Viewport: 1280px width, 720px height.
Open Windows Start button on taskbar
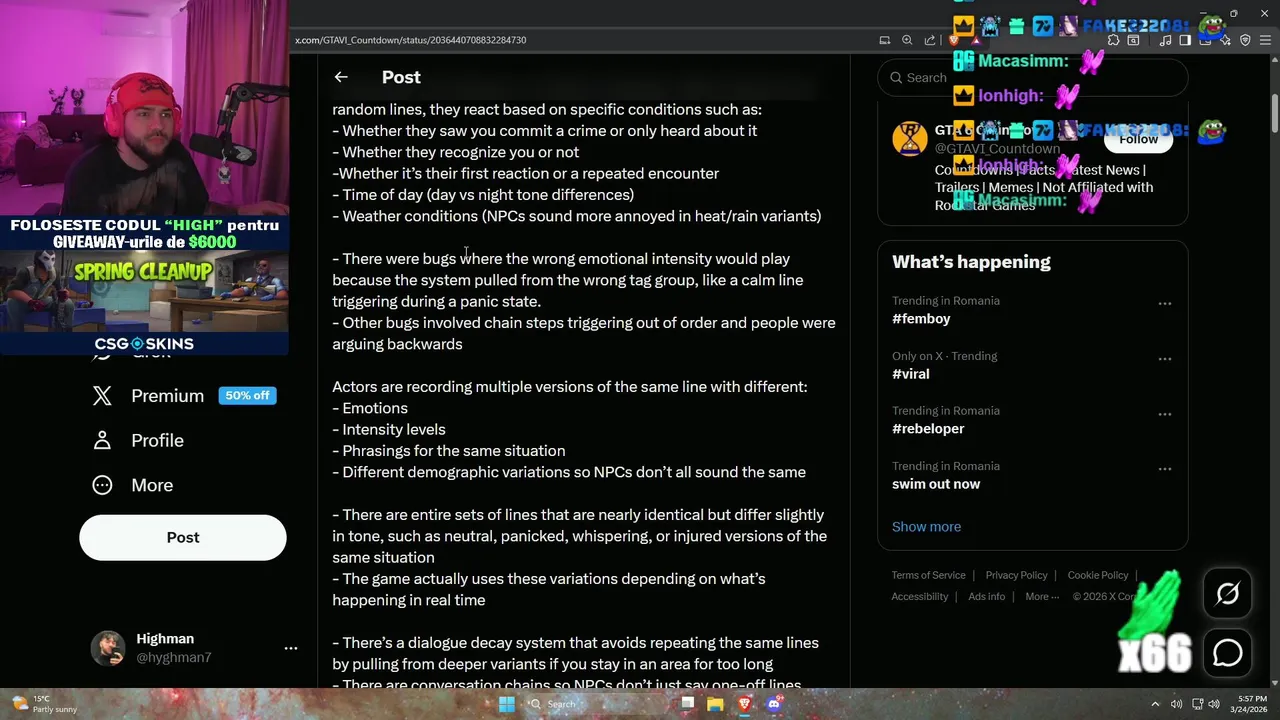[x=507, y=704]
